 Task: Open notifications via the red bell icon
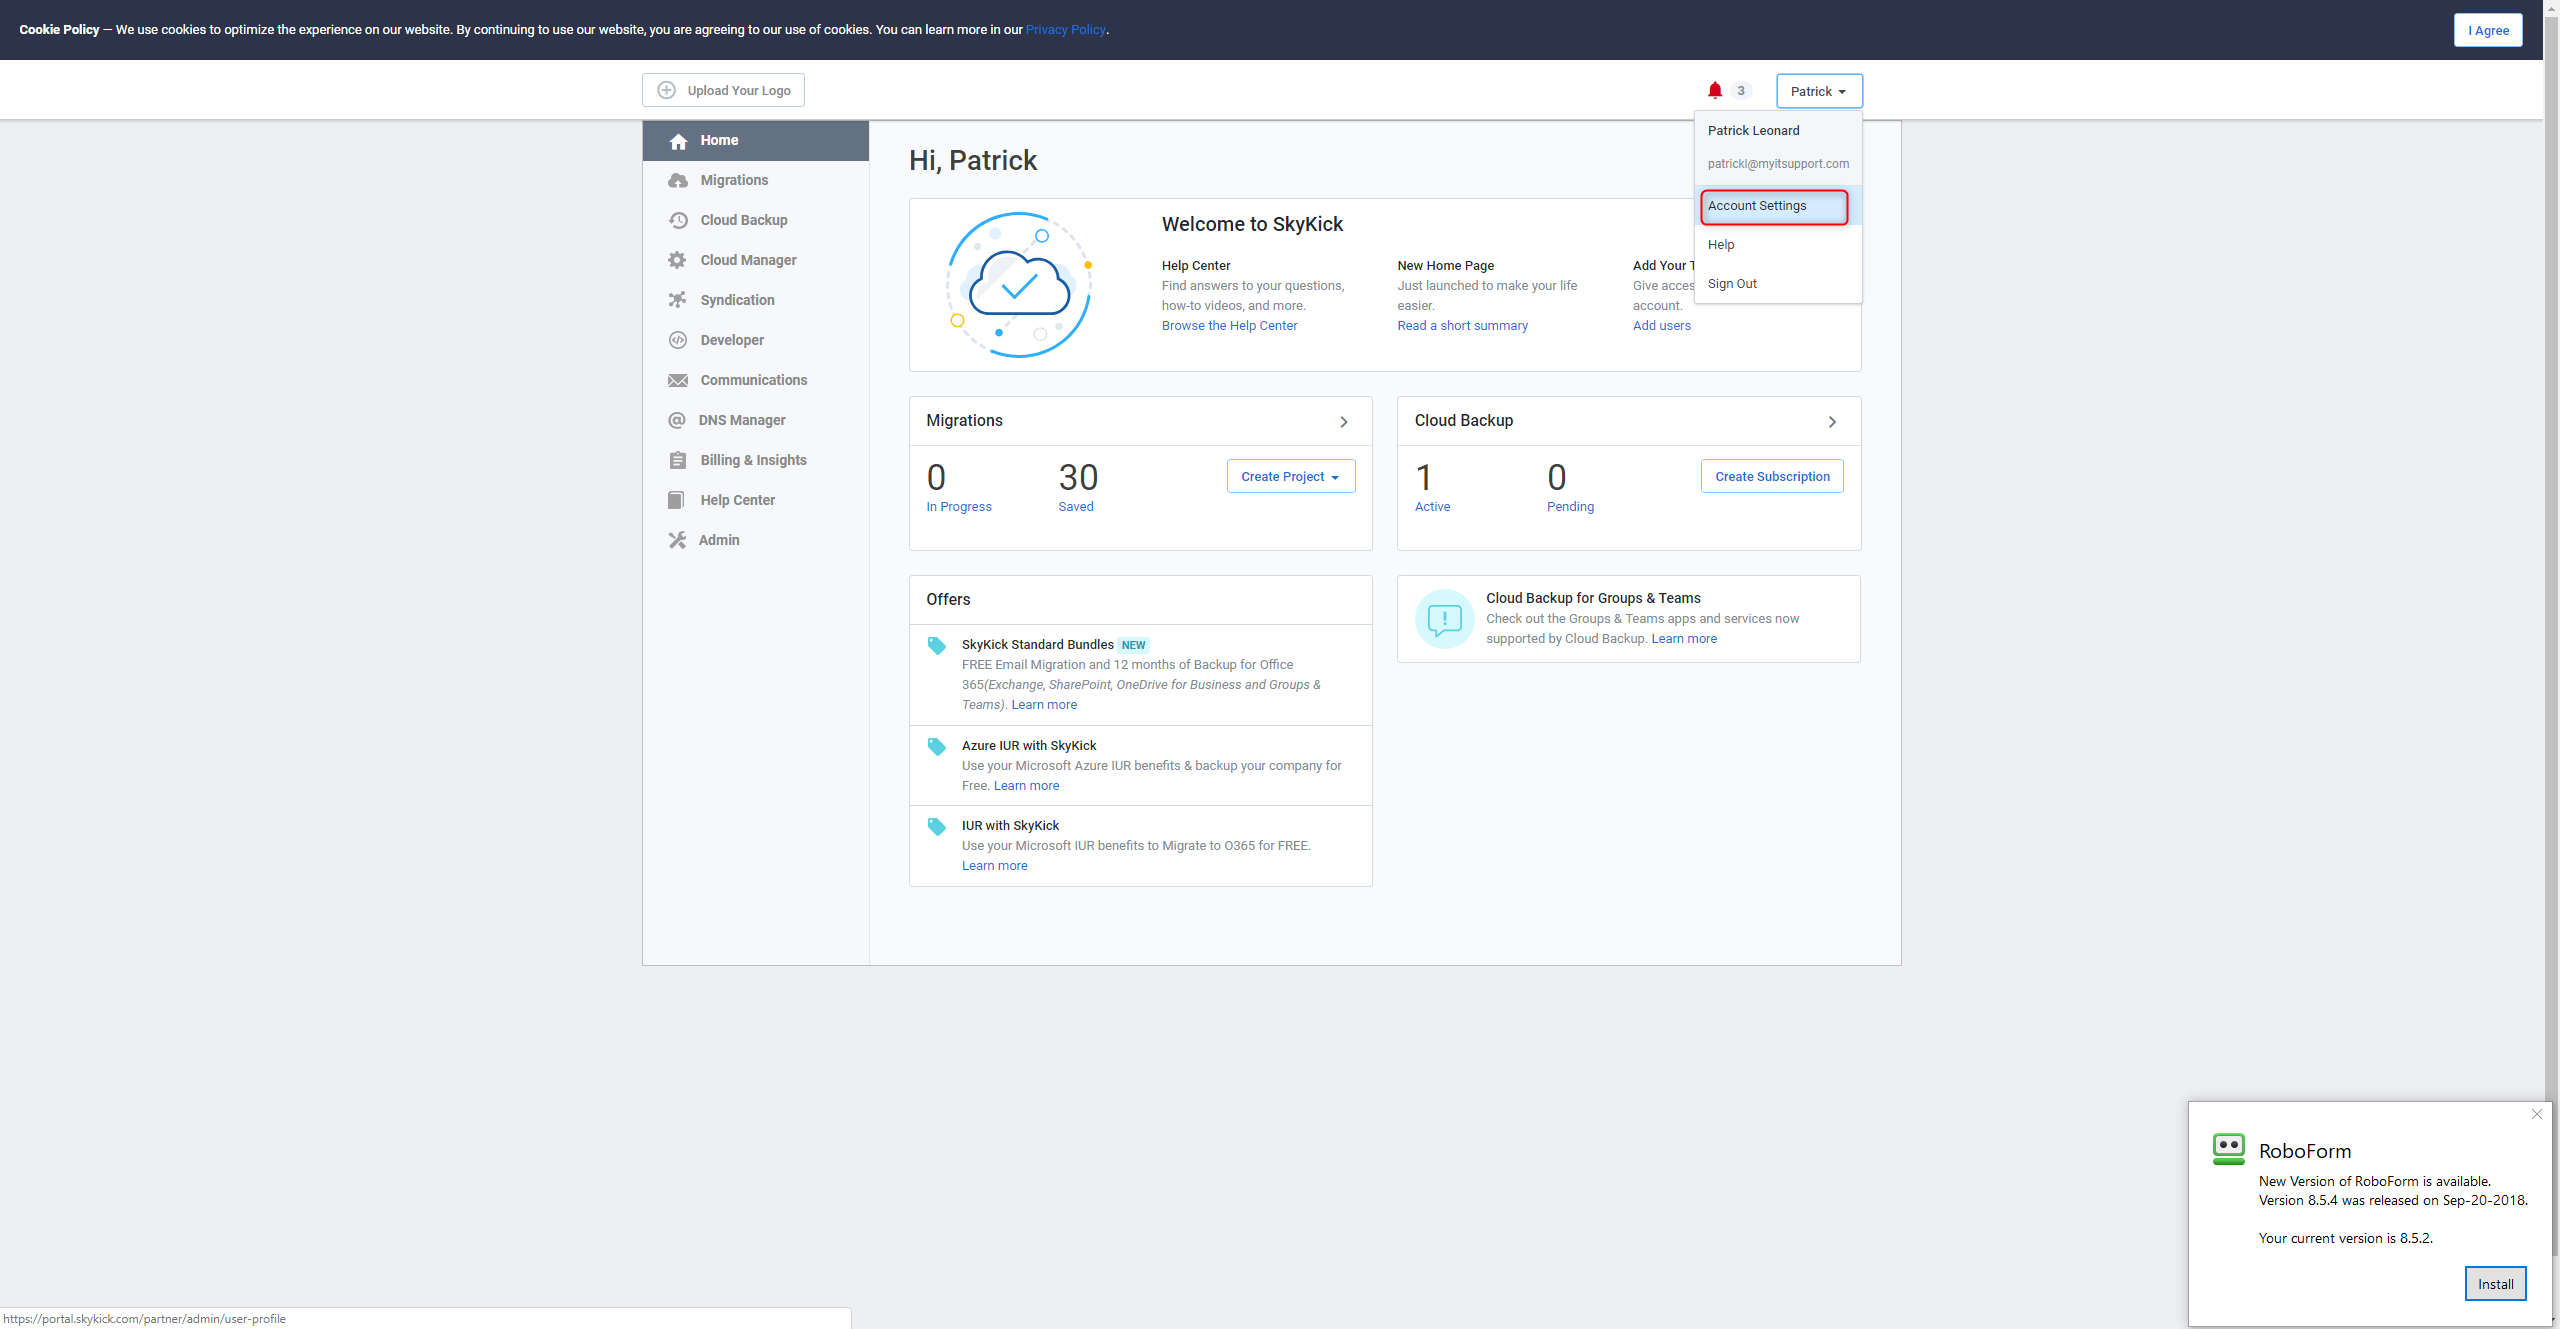click(1715, 90)
